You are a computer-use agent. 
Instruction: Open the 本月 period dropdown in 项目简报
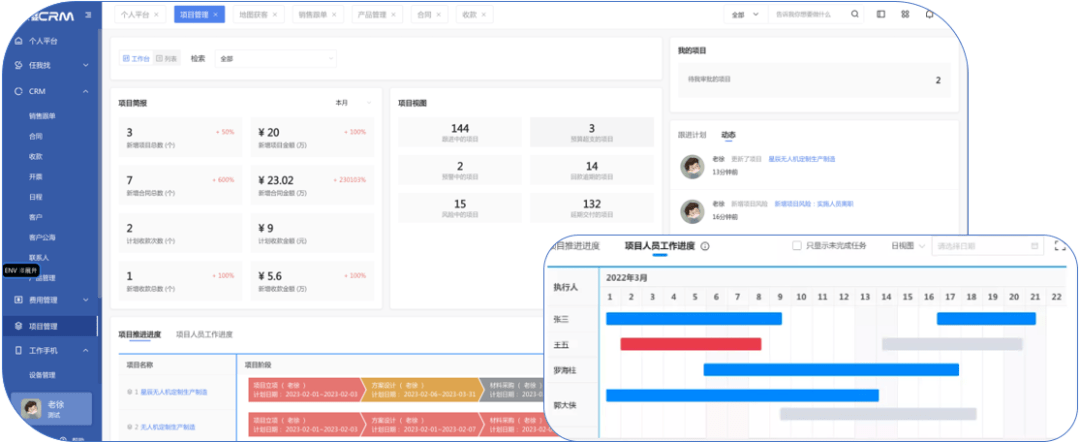tap(353, 102)
